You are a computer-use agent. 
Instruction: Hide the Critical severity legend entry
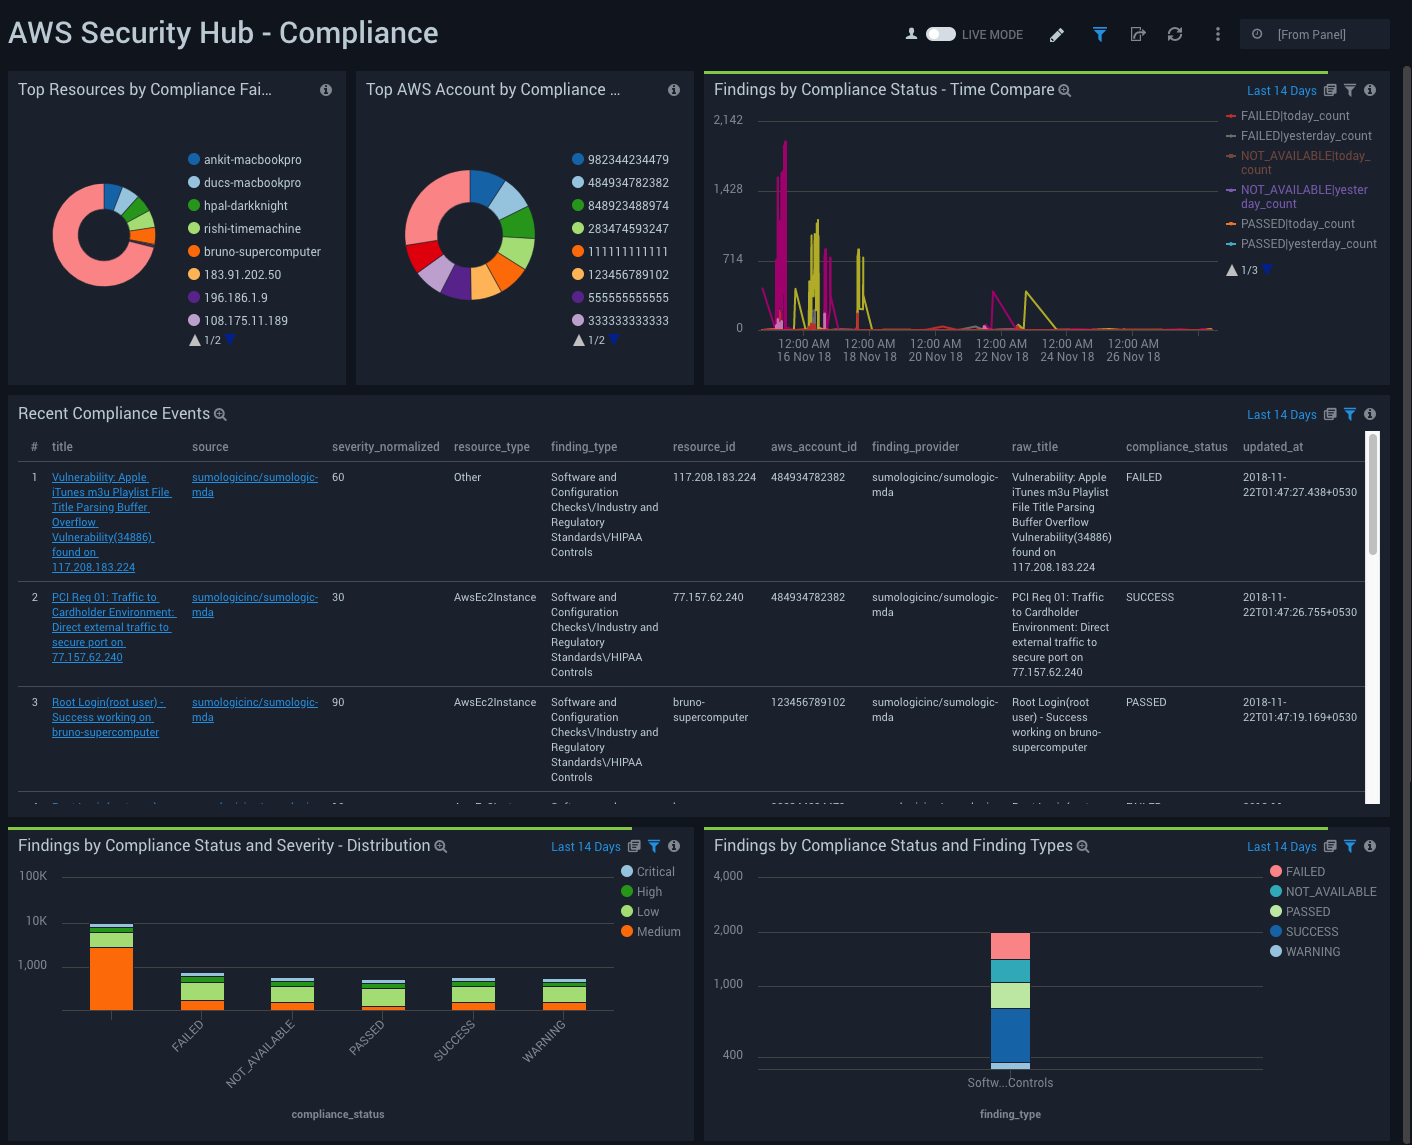coord(649,871)
